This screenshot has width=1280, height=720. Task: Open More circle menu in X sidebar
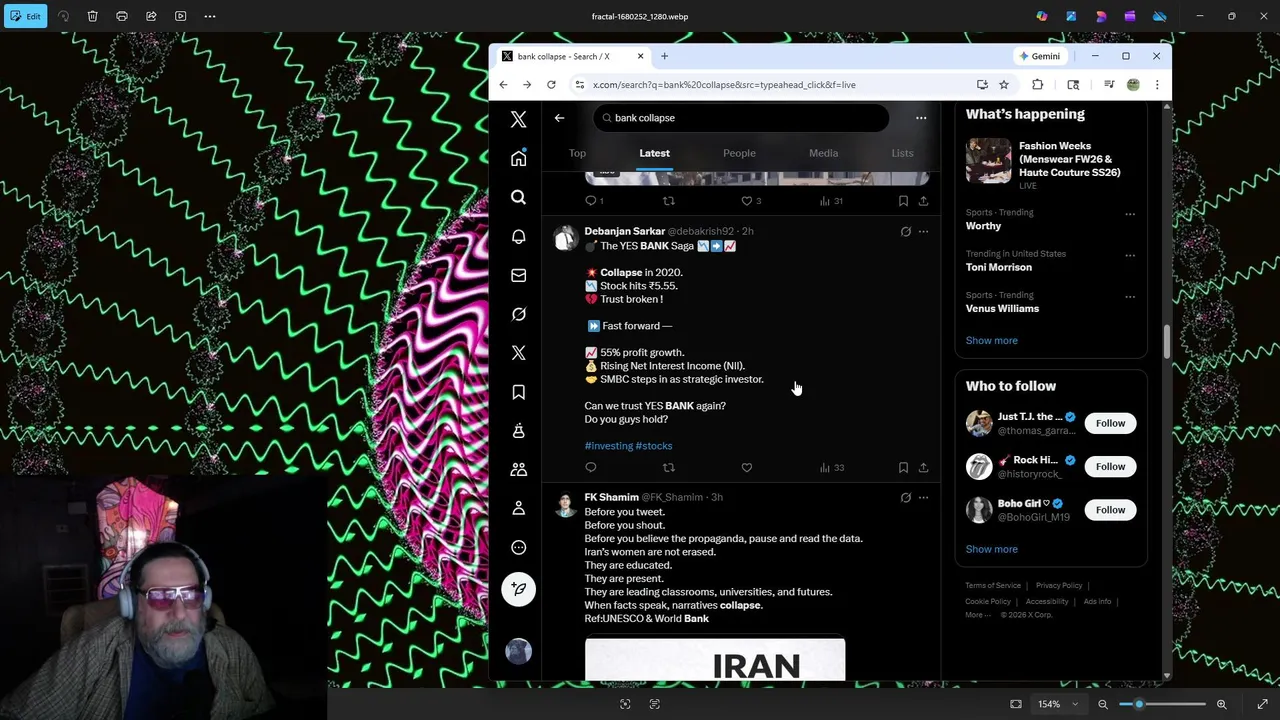click(x=518, y=547)
